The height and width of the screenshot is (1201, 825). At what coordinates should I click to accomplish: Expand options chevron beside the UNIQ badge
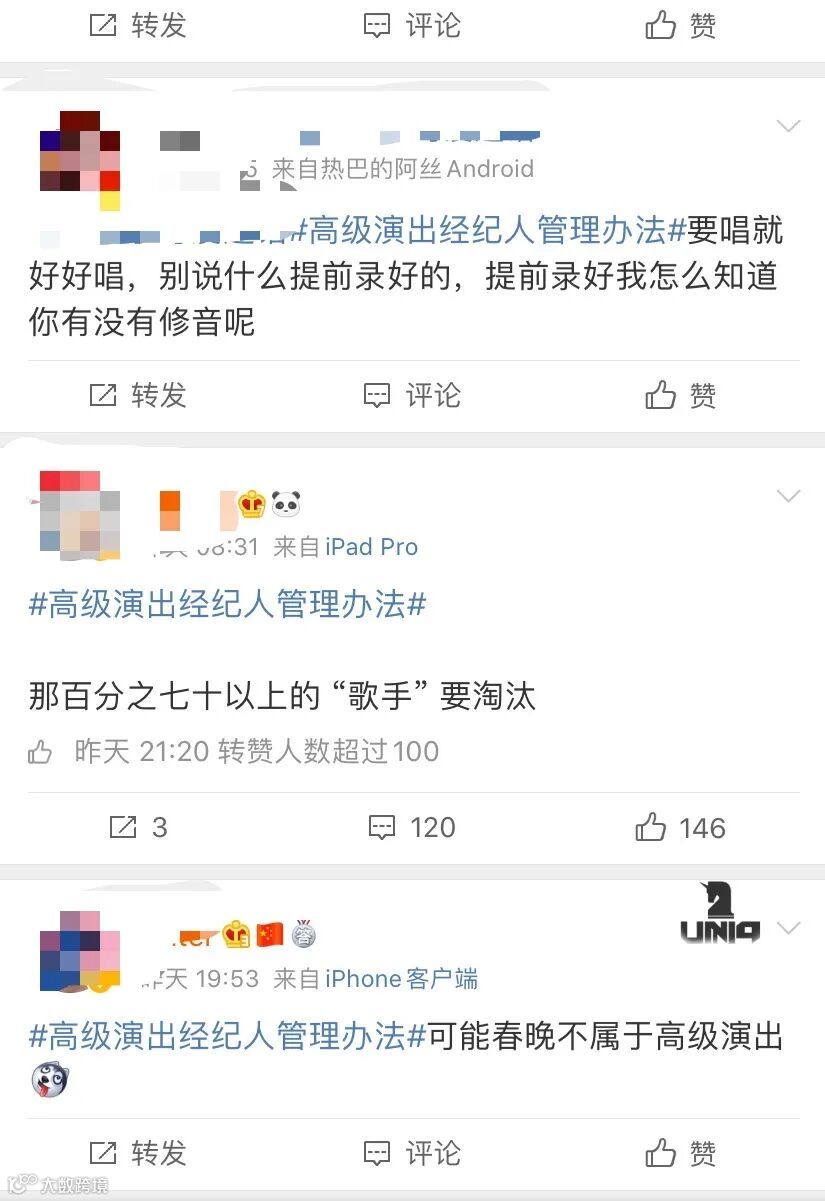789,928
